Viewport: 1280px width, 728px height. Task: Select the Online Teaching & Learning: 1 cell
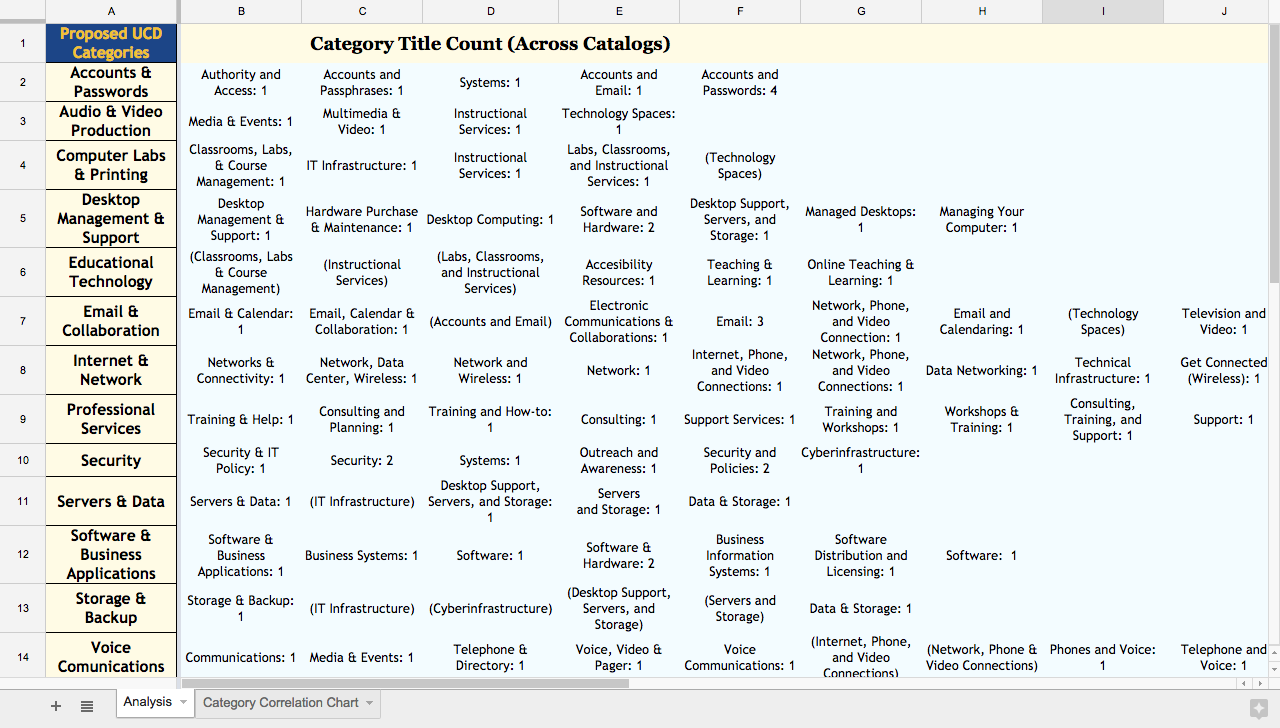click(861, 272)
